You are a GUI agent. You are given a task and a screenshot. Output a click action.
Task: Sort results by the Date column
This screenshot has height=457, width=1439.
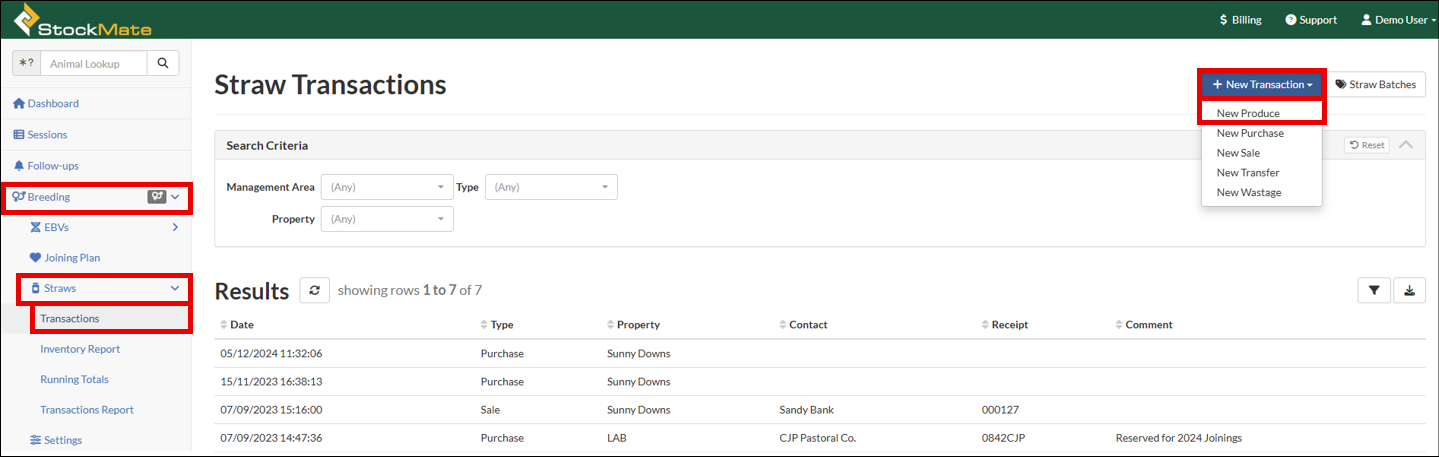[243, 324]
